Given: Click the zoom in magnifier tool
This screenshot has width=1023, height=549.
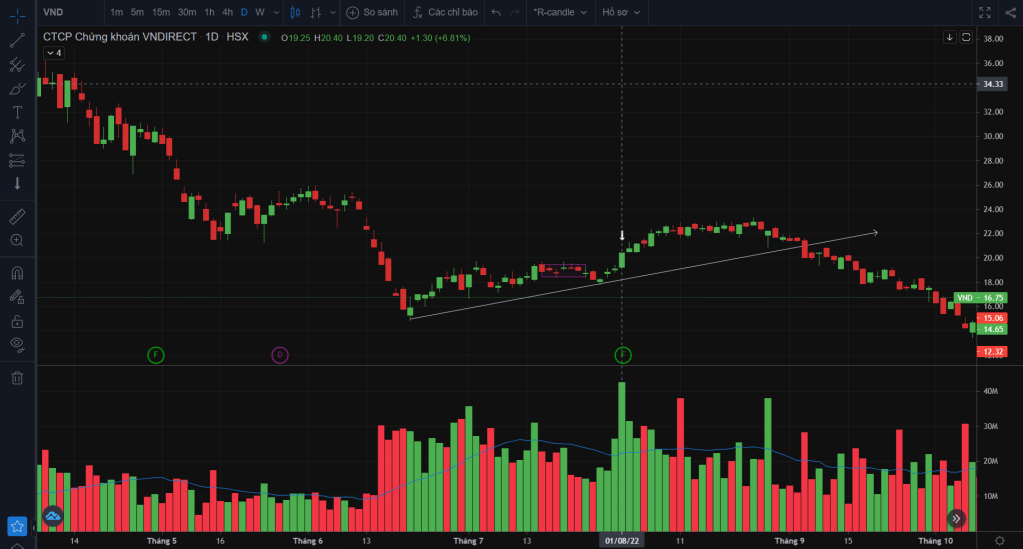Looking at the screenshot, I should coord(17,240).
